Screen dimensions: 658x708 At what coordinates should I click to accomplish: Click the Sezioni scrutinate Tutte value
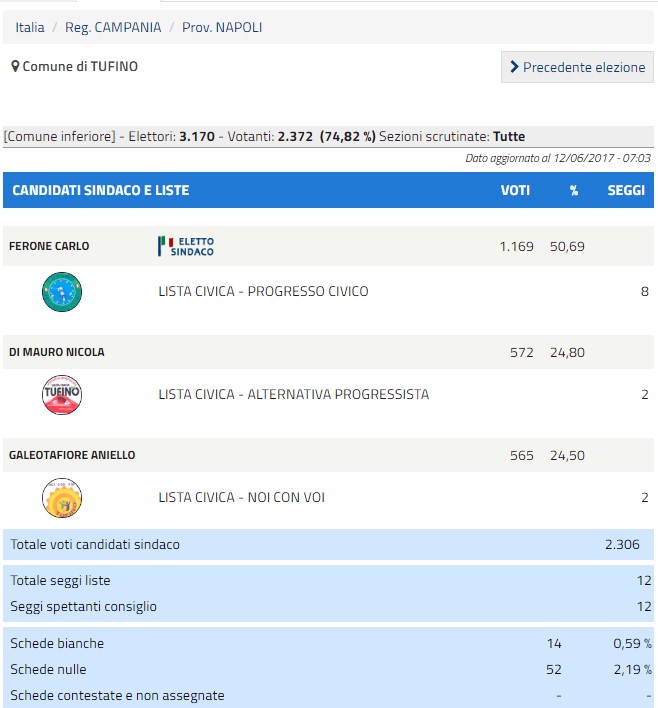coord(509,136)
